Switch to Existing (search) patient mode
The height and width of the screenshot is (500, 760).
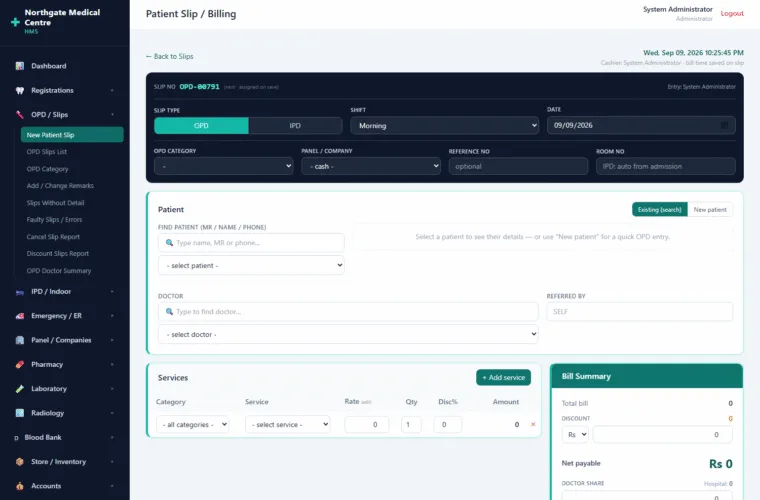tap(660, 210)
